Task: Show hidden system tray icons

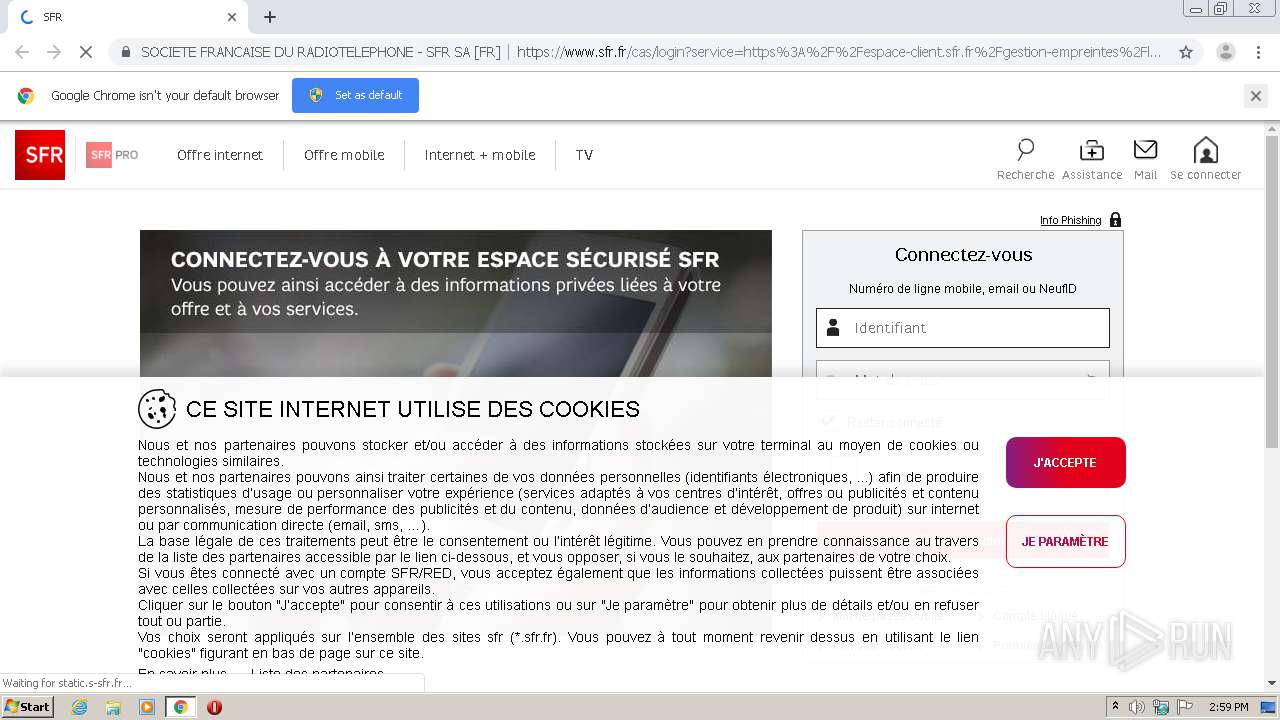Action: 1115,707
